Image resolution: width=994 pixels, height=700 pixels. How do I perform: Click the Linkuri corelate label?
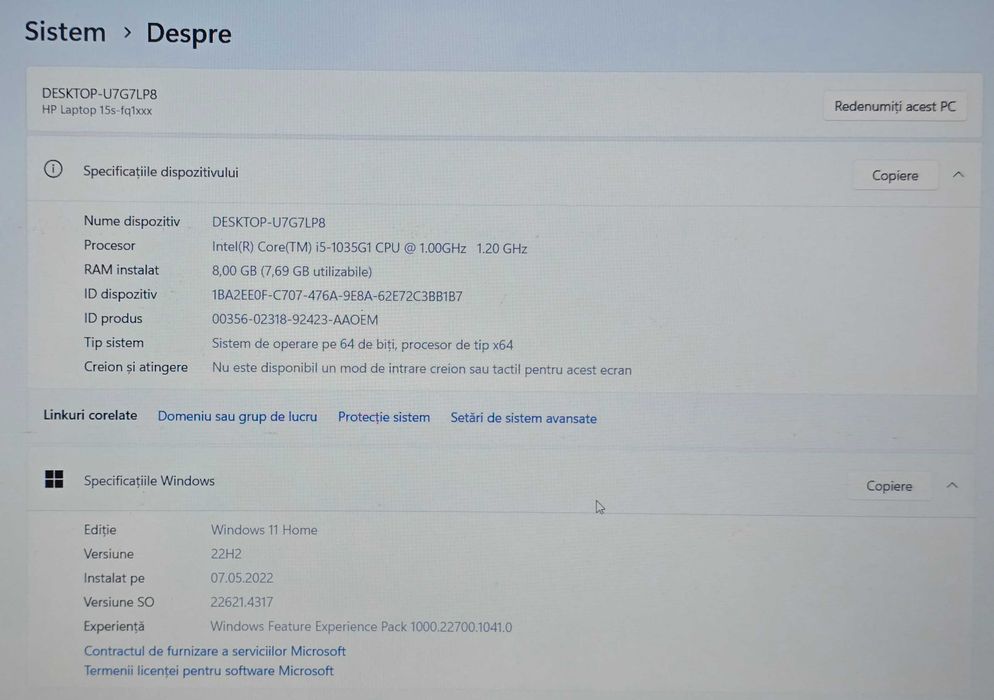coord(90,415)
